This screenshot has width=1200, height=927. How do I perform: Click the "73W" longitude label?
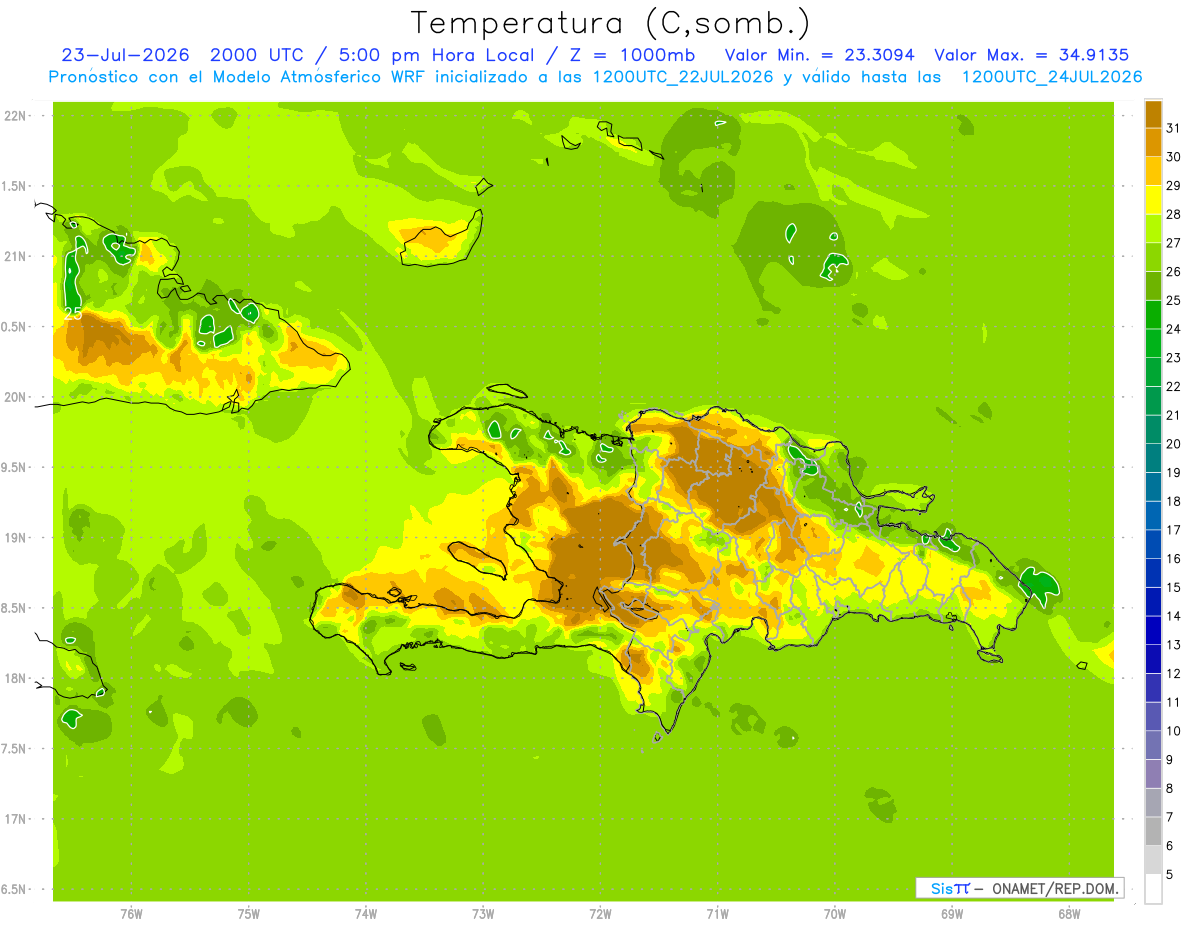483,913
